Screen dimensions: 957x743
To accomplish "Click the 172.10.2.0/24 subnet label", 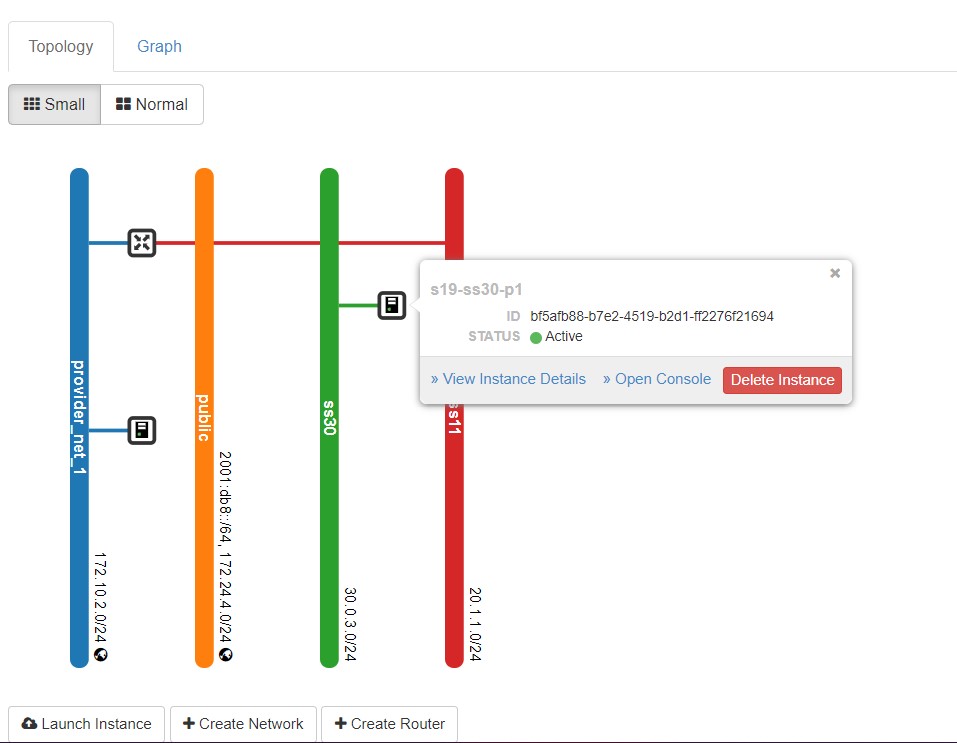I will [x=101, y=598].
